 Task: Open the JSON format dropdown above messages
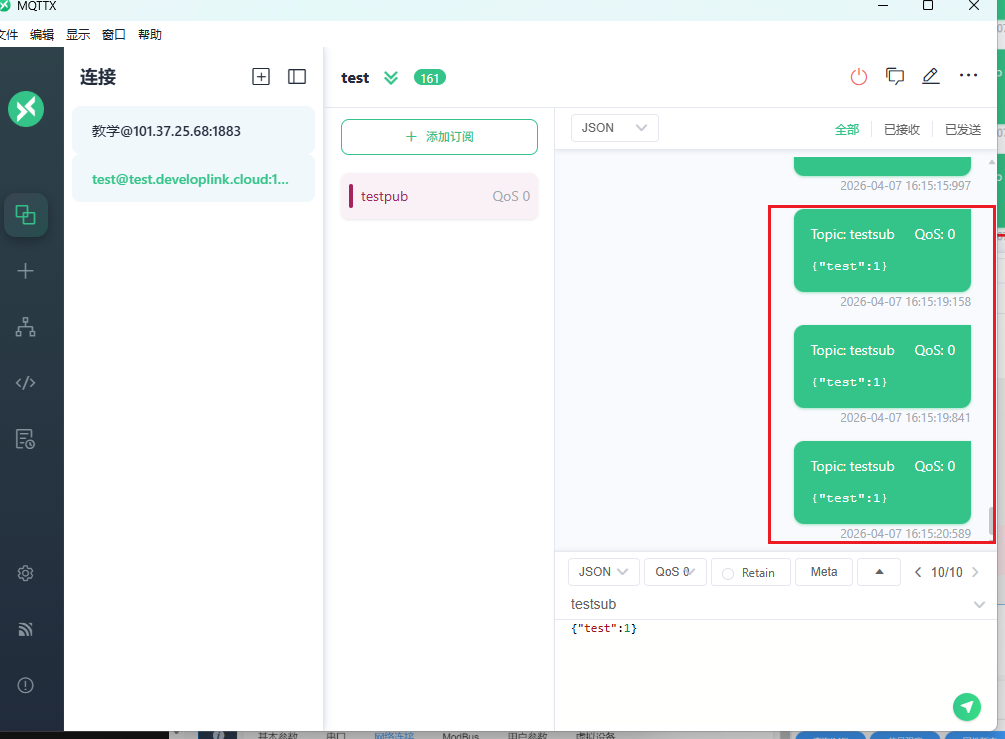click(x=614, y=128)
